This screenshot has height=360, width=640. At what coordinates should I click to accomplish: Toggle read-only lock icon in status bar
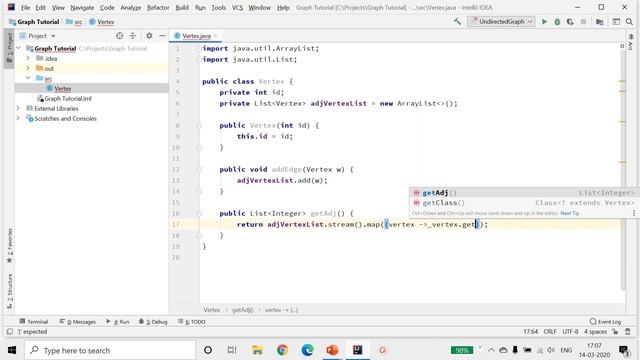[615, 331]
